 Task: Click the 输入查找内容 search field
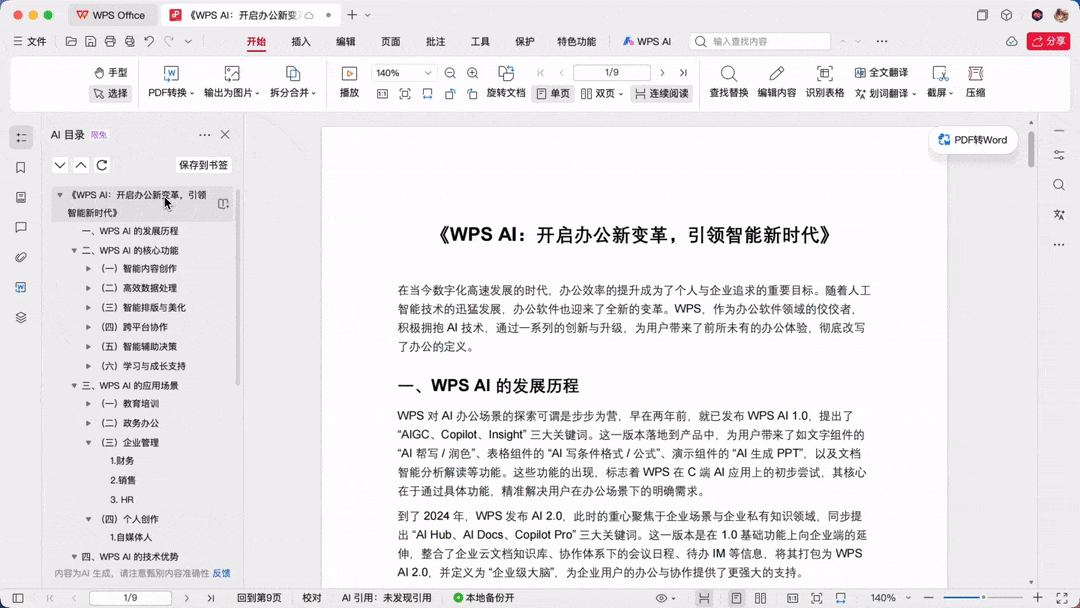[x=760, y=41]
